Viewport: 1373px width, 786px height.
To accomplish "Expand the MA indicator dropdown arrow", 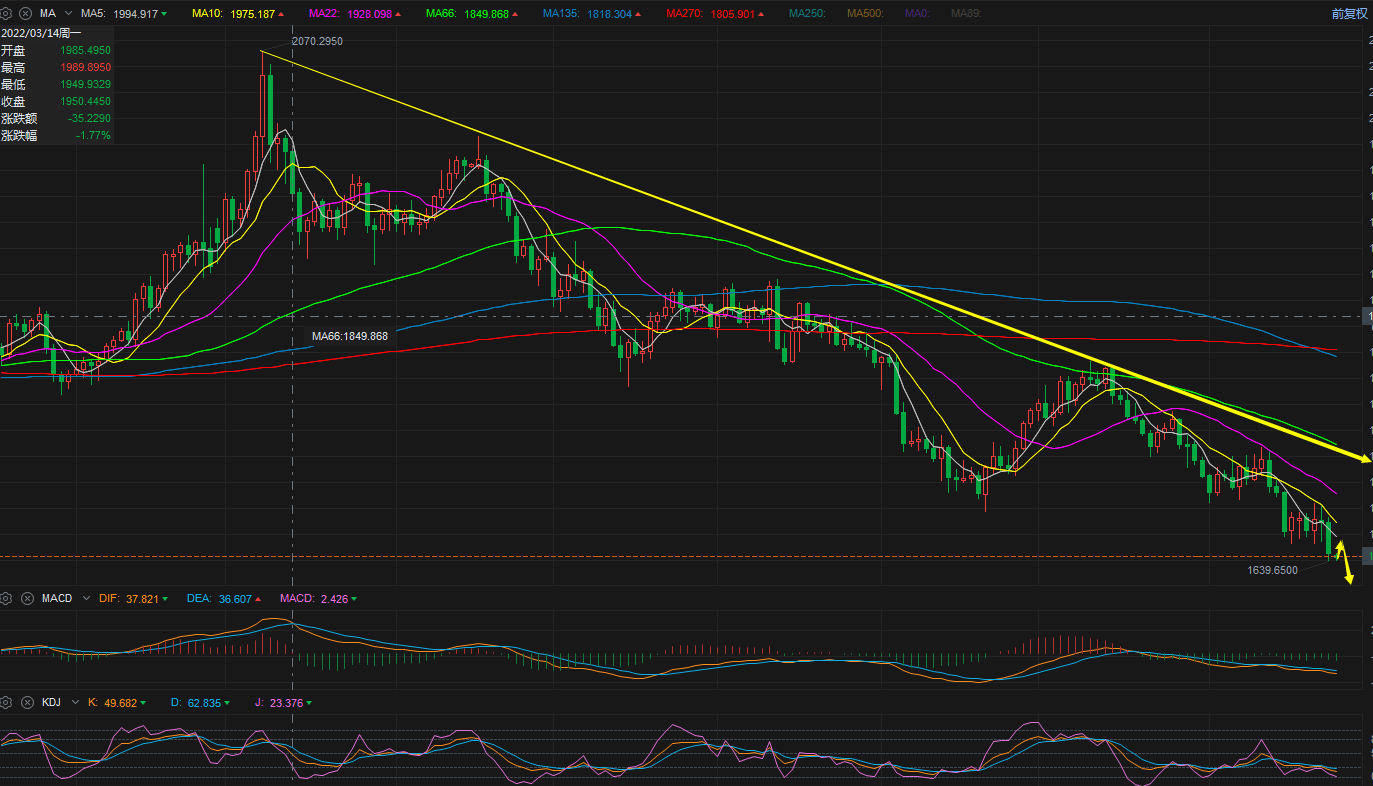I will click(x=68, y=14).
